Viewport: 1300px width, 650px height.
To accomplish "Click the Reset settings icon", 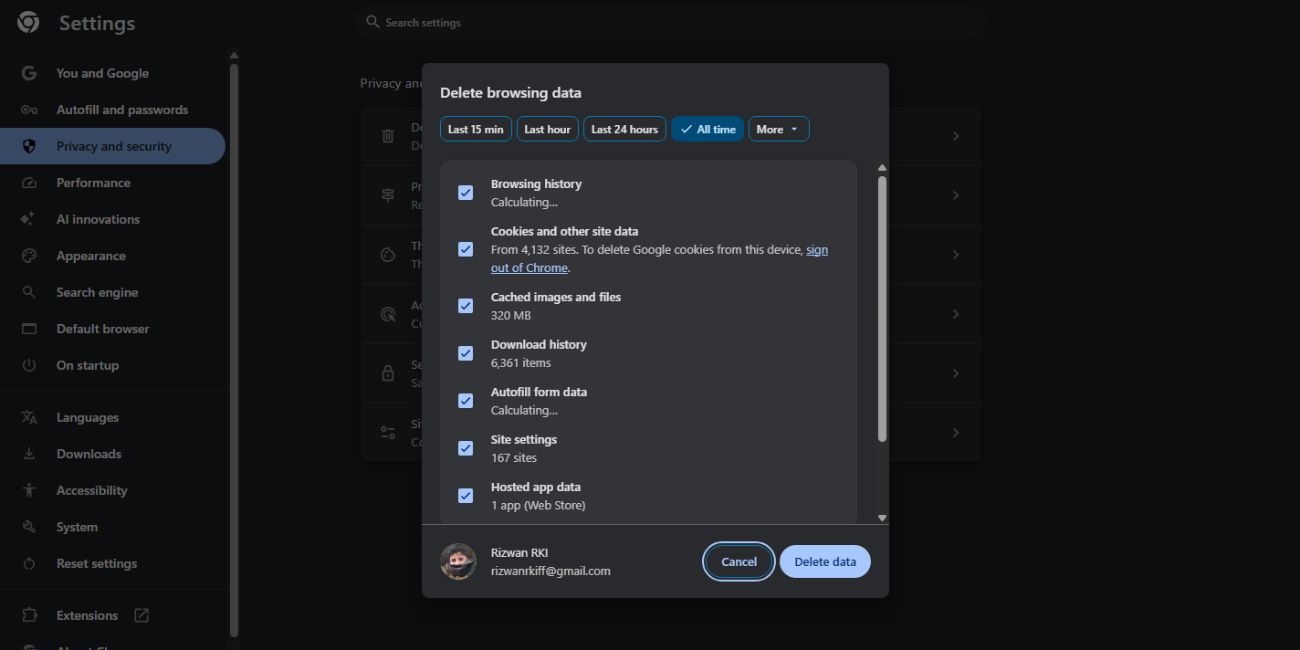I will (x=29, y=563).
